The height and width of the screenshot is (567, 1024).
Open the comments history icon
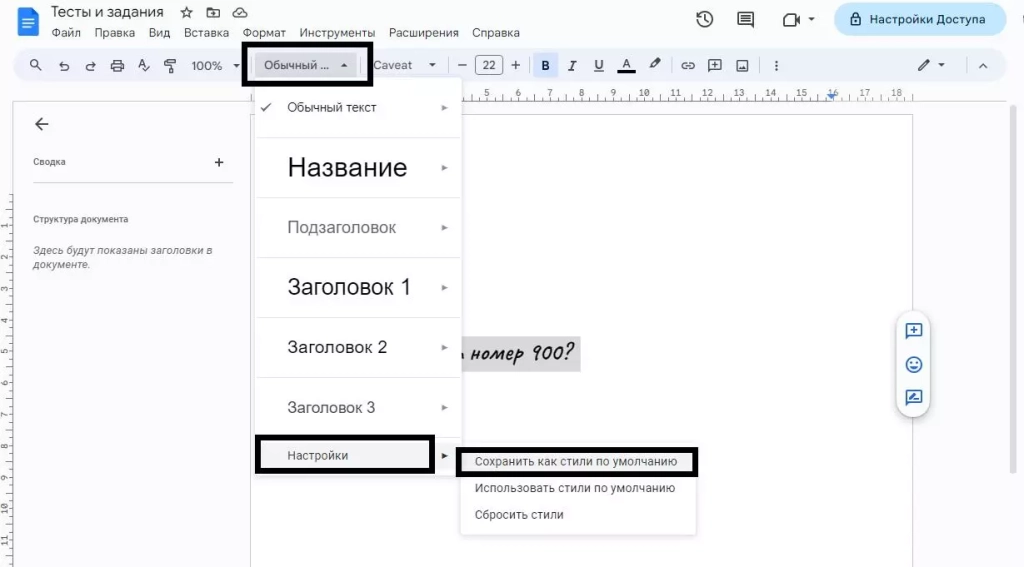click(x=745, y=20)
